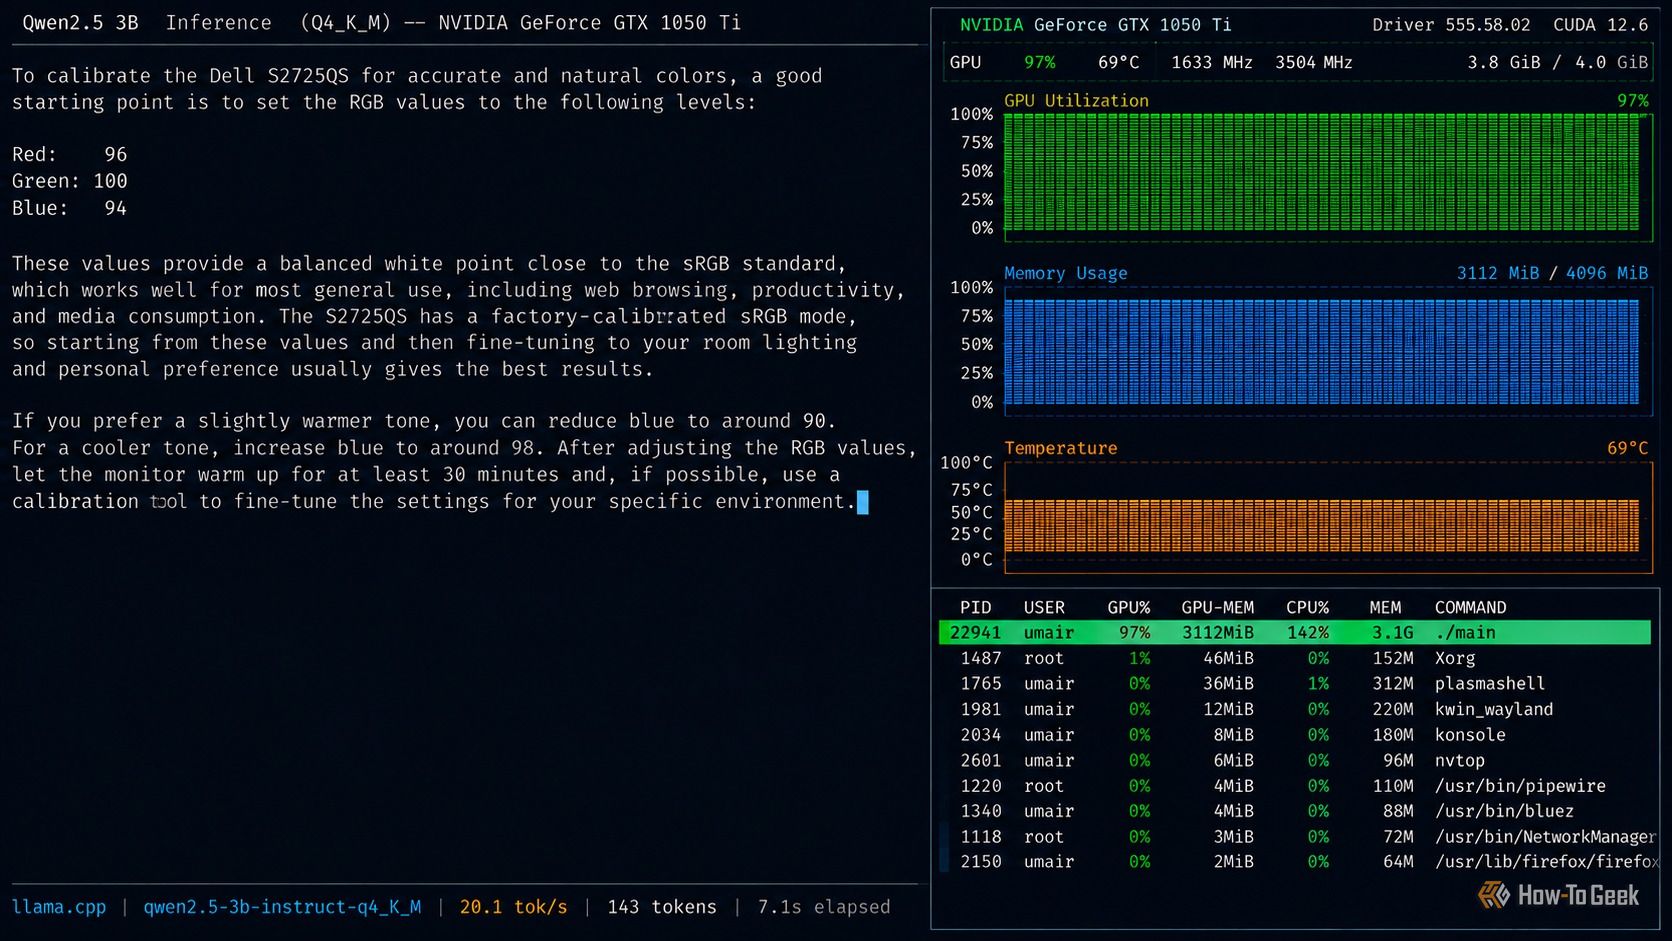Viewport: 1672px width, 941px height.
Task: Click the "7.1s elapsed" timer text
Action: [823, 907]
